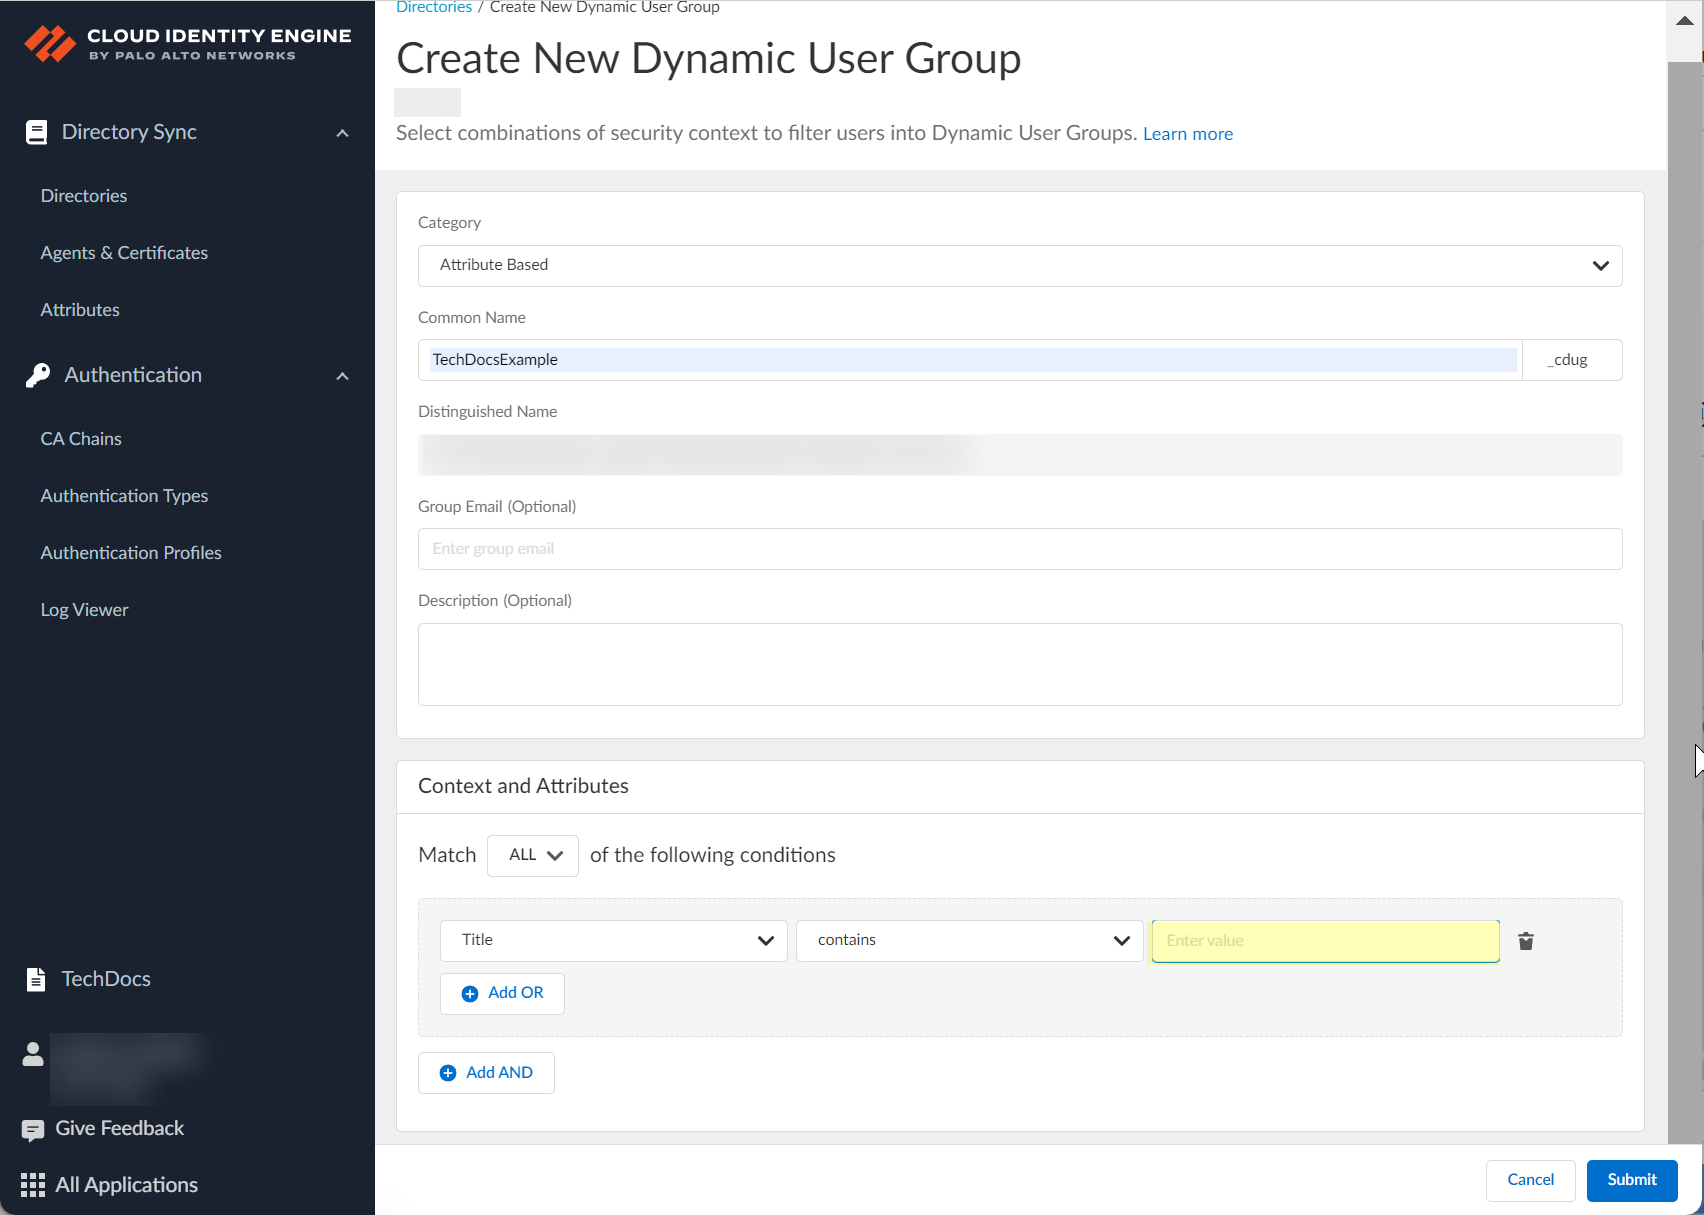The image size is (1704, 1215).
Task: Click the Add AND button
Action: pos(486,1073)
